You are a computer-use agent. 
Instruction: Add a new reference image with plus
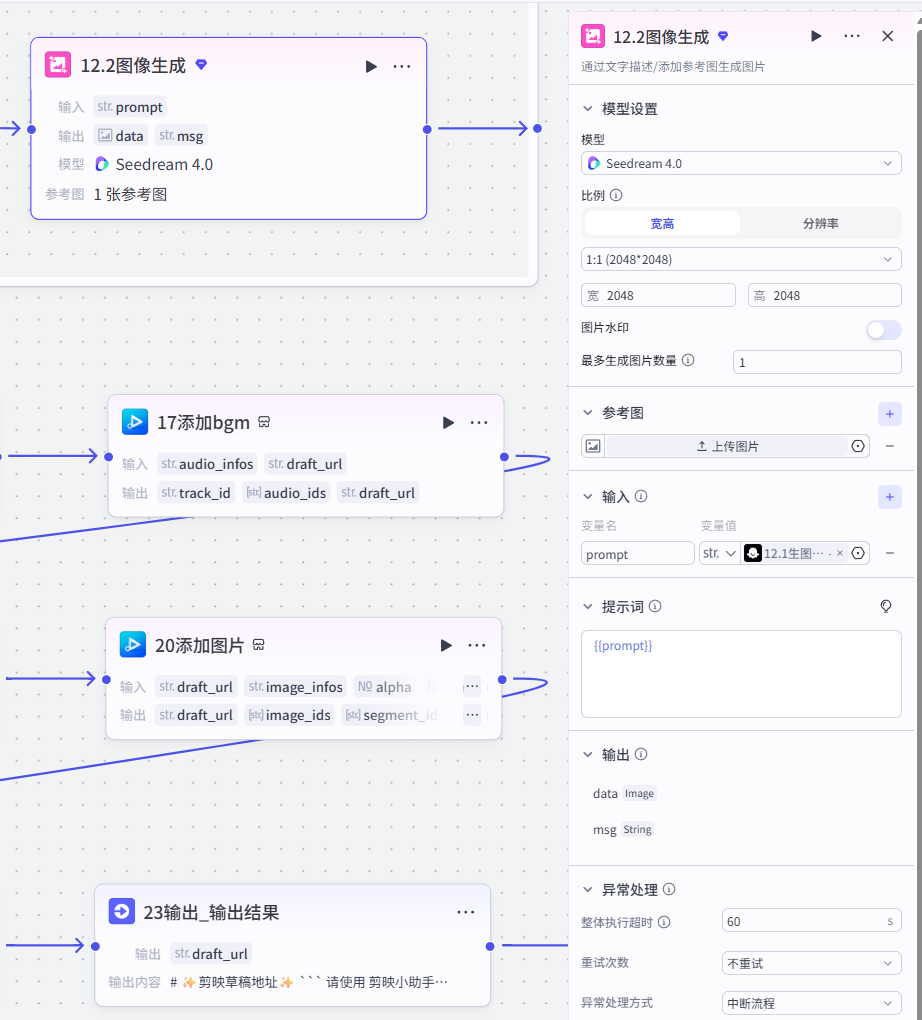point(889,414)
